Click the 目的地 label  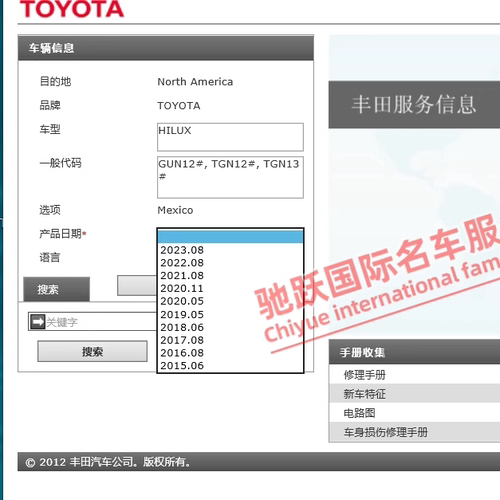click(x=55, y=81)
